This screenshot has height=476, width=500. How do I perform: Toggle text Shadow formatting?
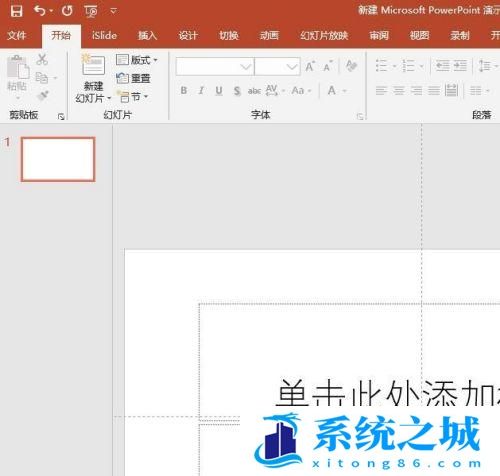[x=237, y=91]
